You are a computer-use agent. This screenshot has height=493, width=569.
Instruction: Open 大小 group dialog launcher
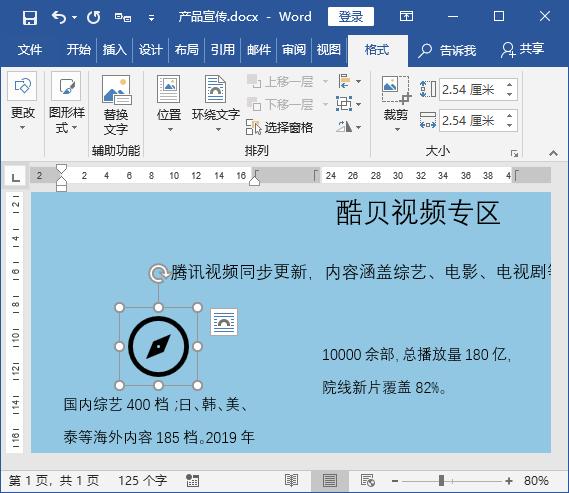click(x=514, y=154)
